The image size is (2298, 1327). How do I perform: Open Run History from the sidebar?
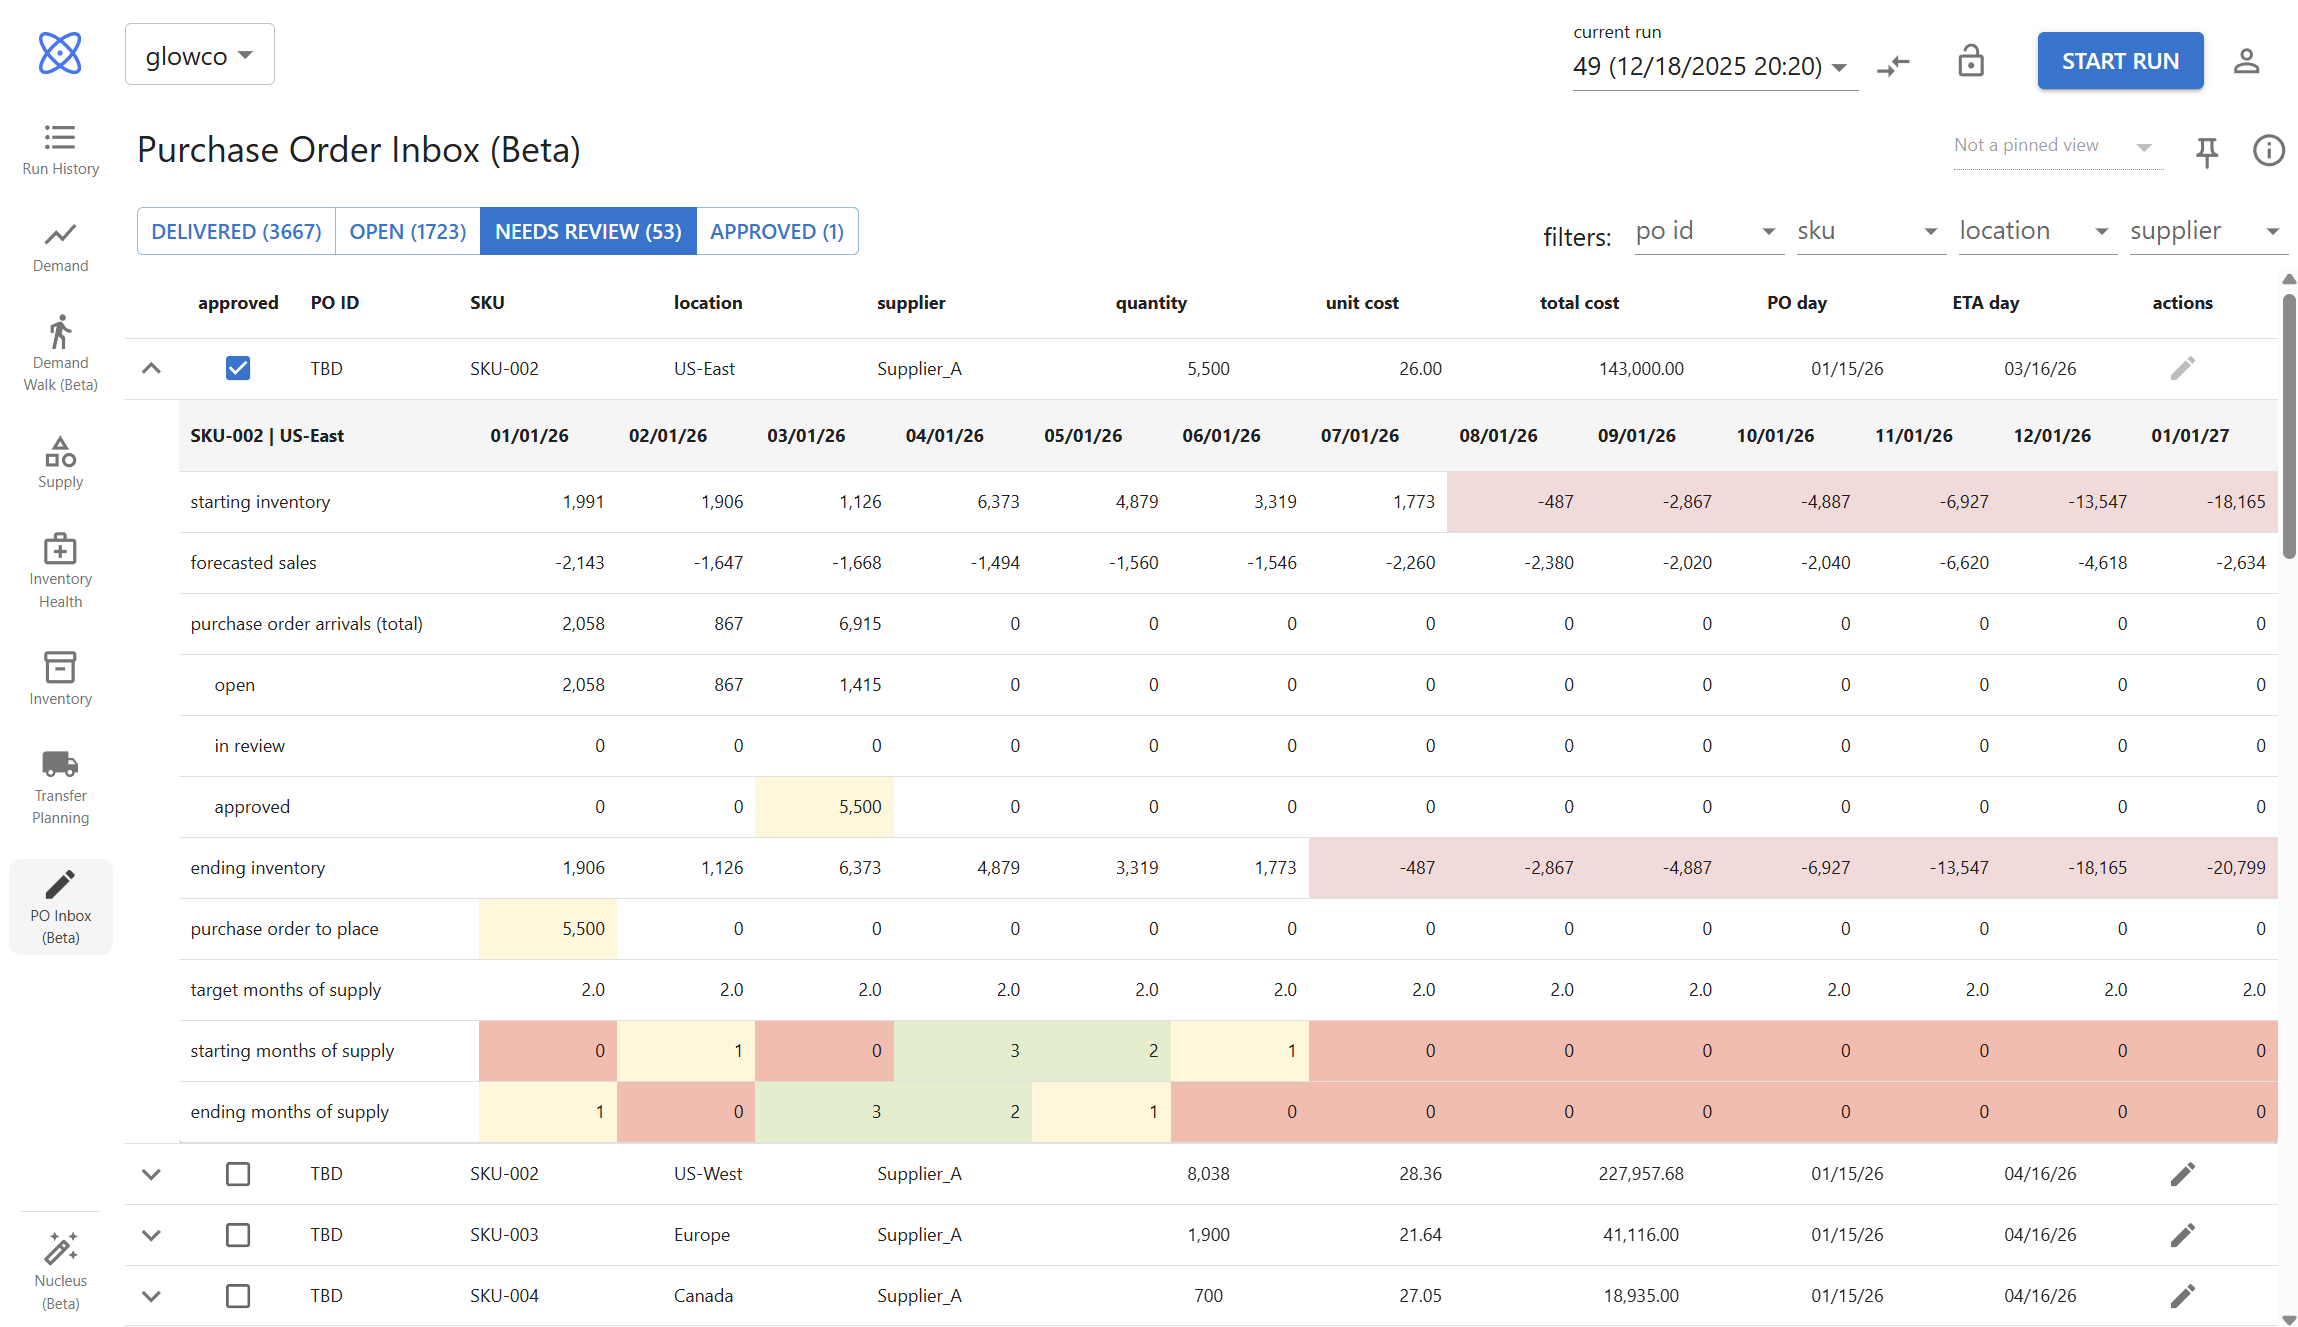[x=60, y=150]
